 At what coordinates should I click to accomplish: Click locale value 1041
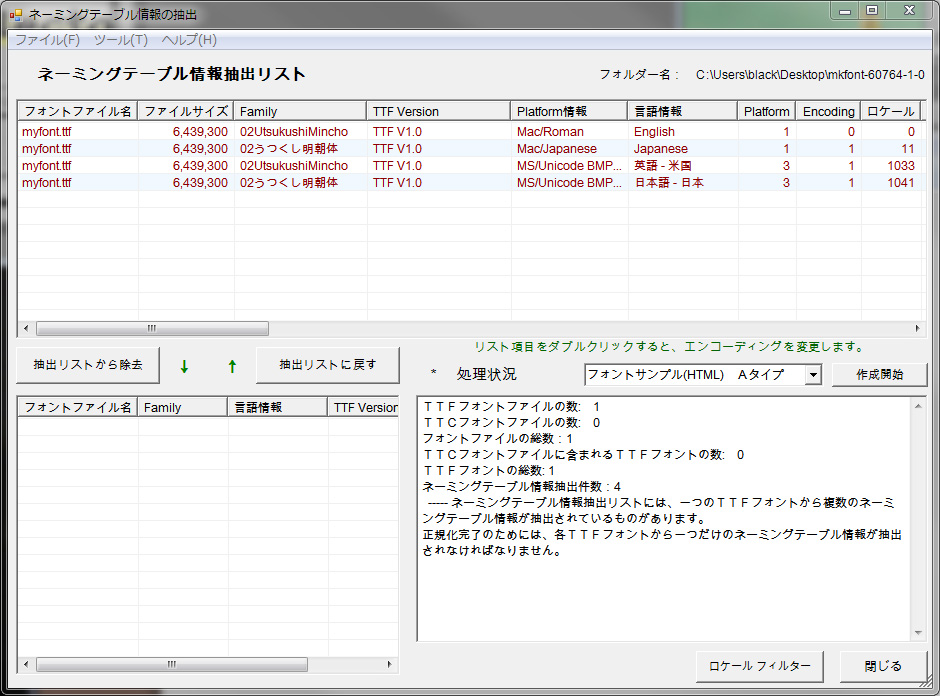tap(901, 183)
